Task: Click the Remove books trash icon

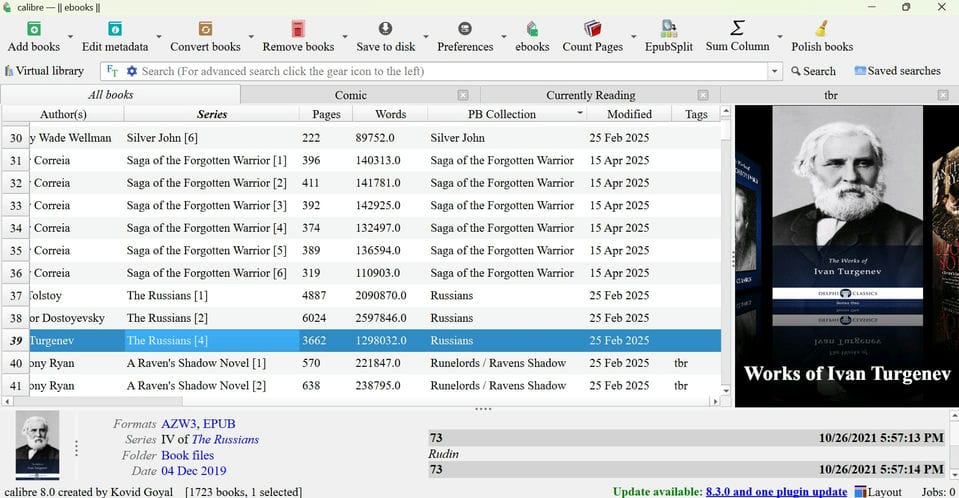Action: 298,29
